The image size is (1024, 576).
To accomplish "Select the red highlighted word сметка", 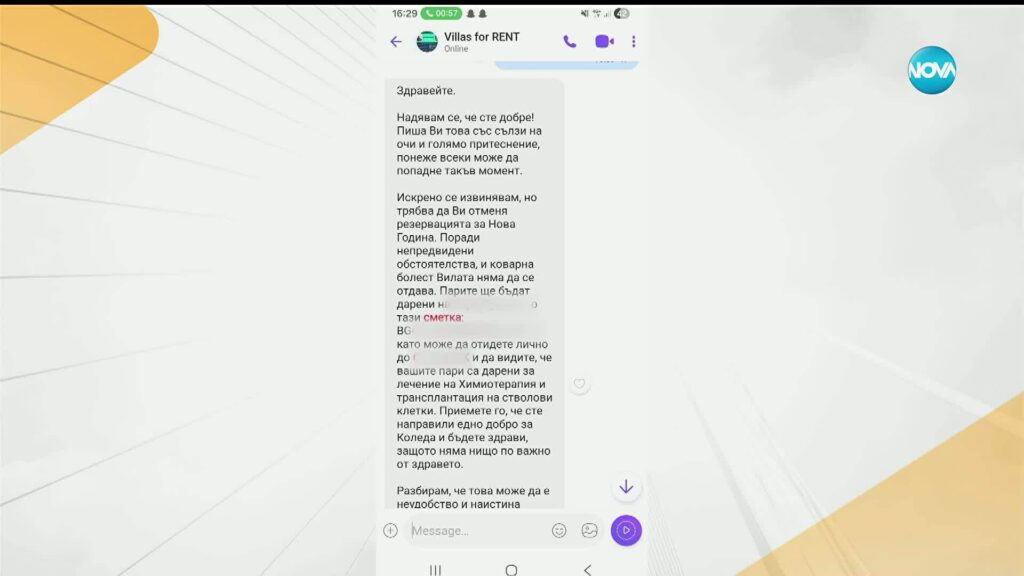I will (443, 317).
